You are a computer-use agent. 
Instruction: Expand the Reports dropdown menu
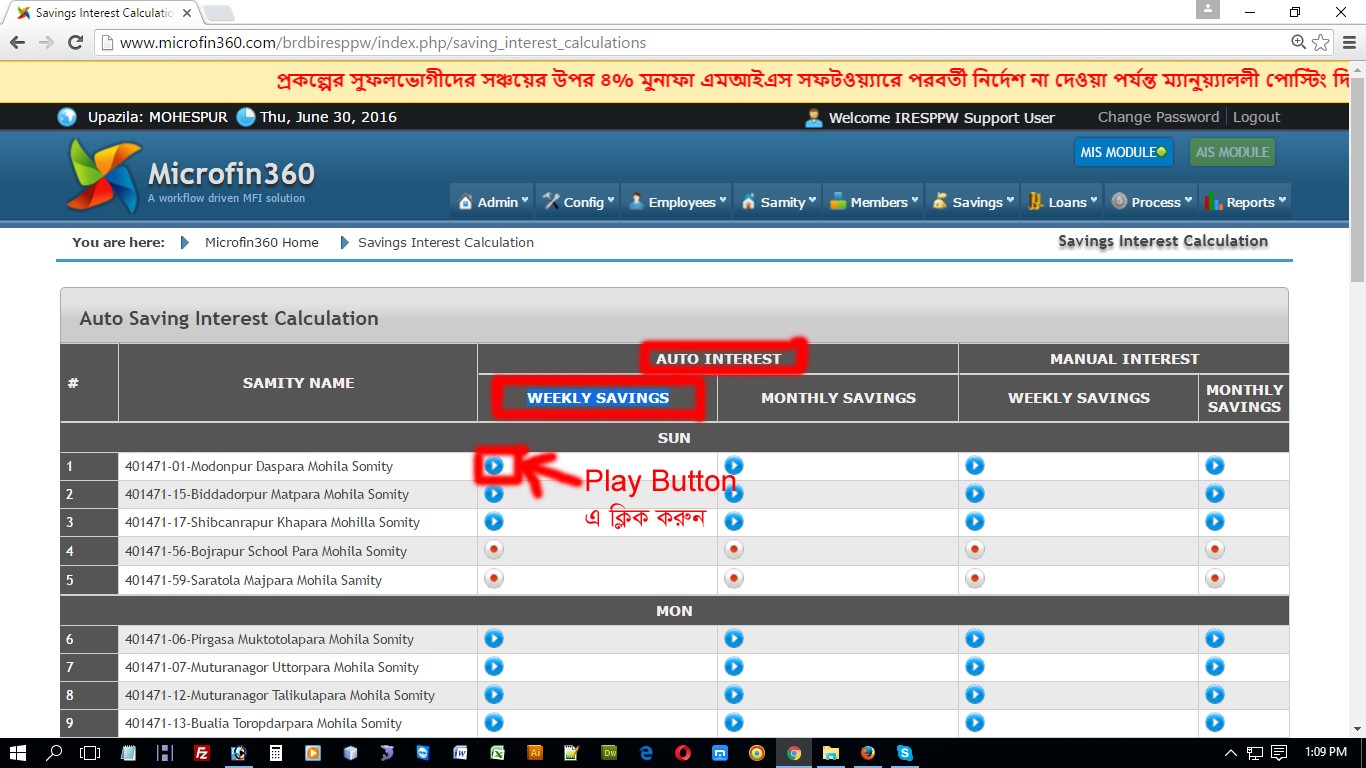pyautogui.click(x=1247, y=202)
